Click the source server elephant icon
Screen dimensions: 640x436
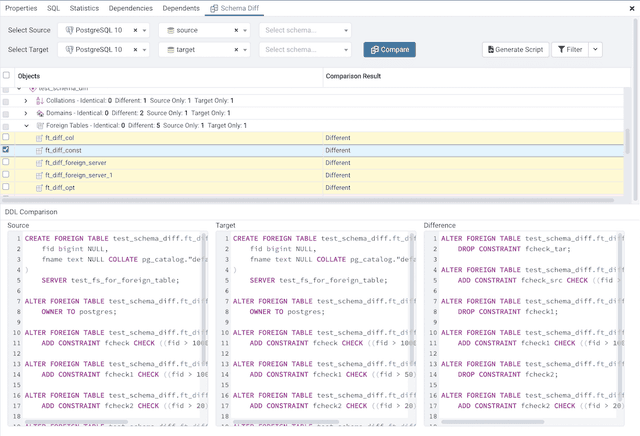[x=69, y=30]
